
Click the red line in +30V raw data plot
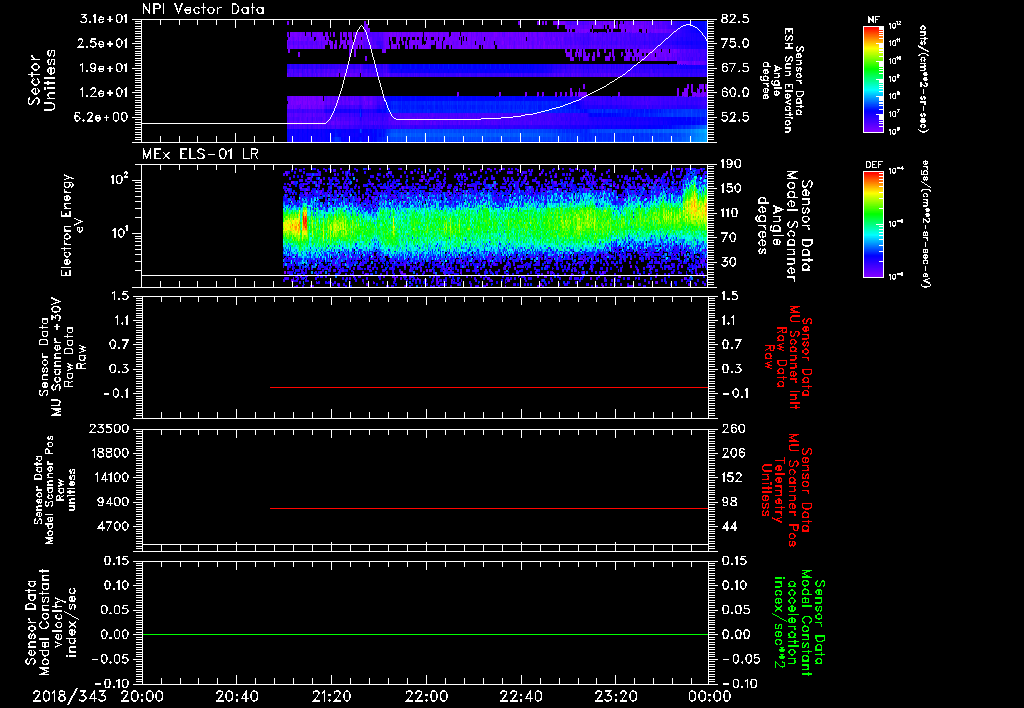[x=489, y=387]
